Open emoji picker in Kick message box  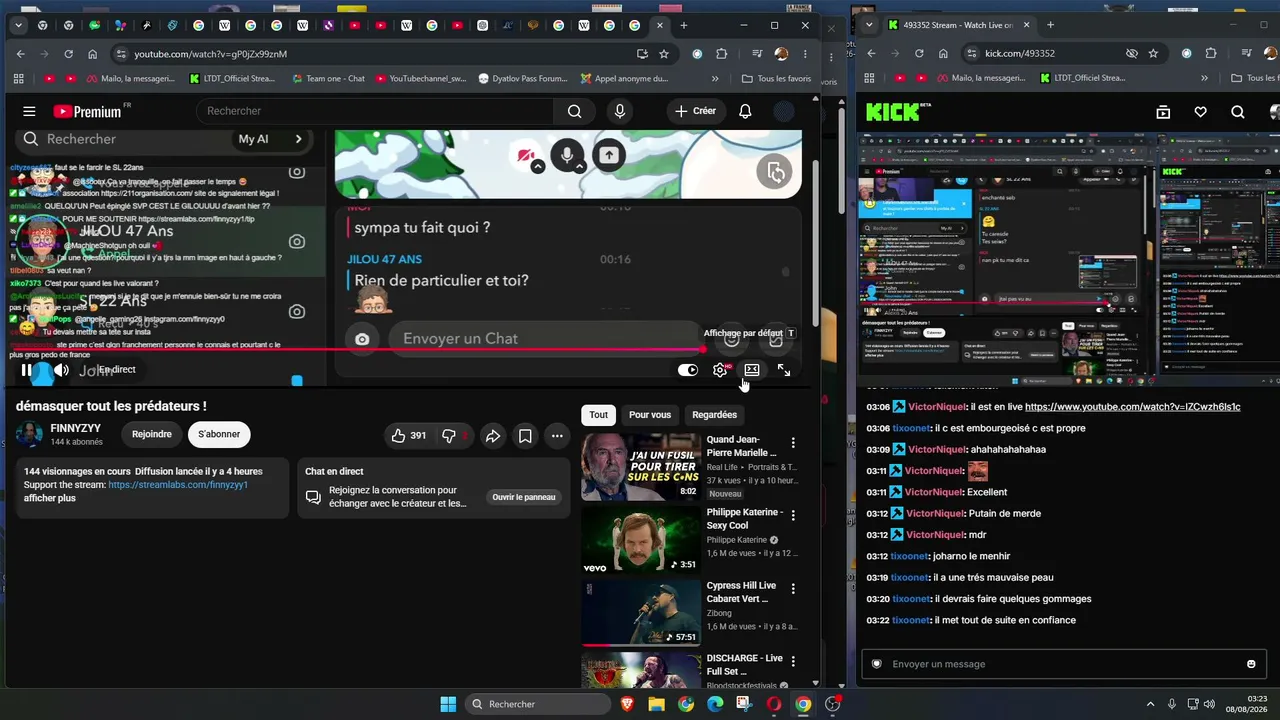pos(1251,664)
